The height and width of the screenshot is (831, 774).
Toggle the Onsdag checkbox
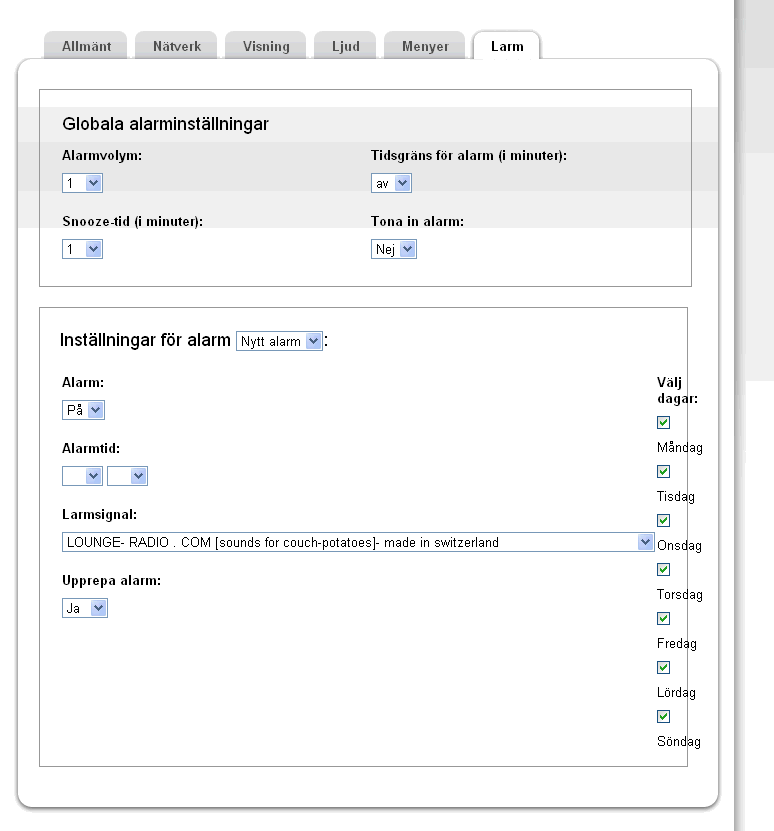663,521
